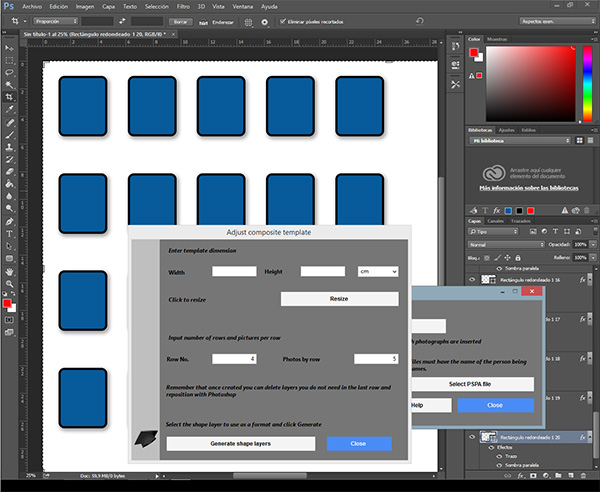Click Borrar button in options bar
Viewport: 600px width, 492px height.
pos(181,22)
